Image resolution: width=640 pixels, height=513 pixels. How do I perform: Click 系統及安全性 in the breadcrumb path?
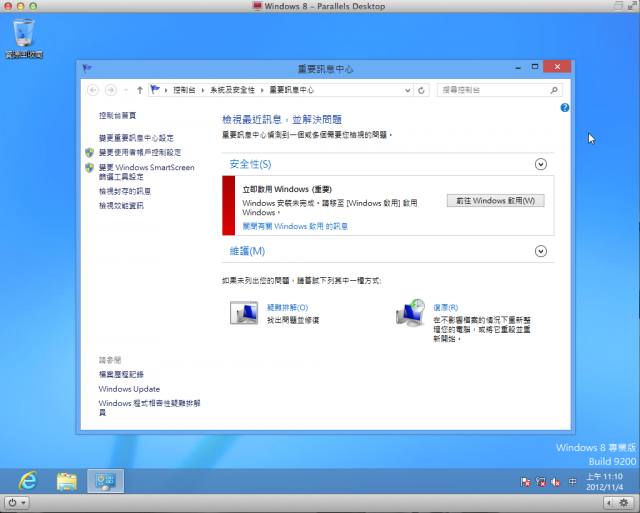point(232,90)
